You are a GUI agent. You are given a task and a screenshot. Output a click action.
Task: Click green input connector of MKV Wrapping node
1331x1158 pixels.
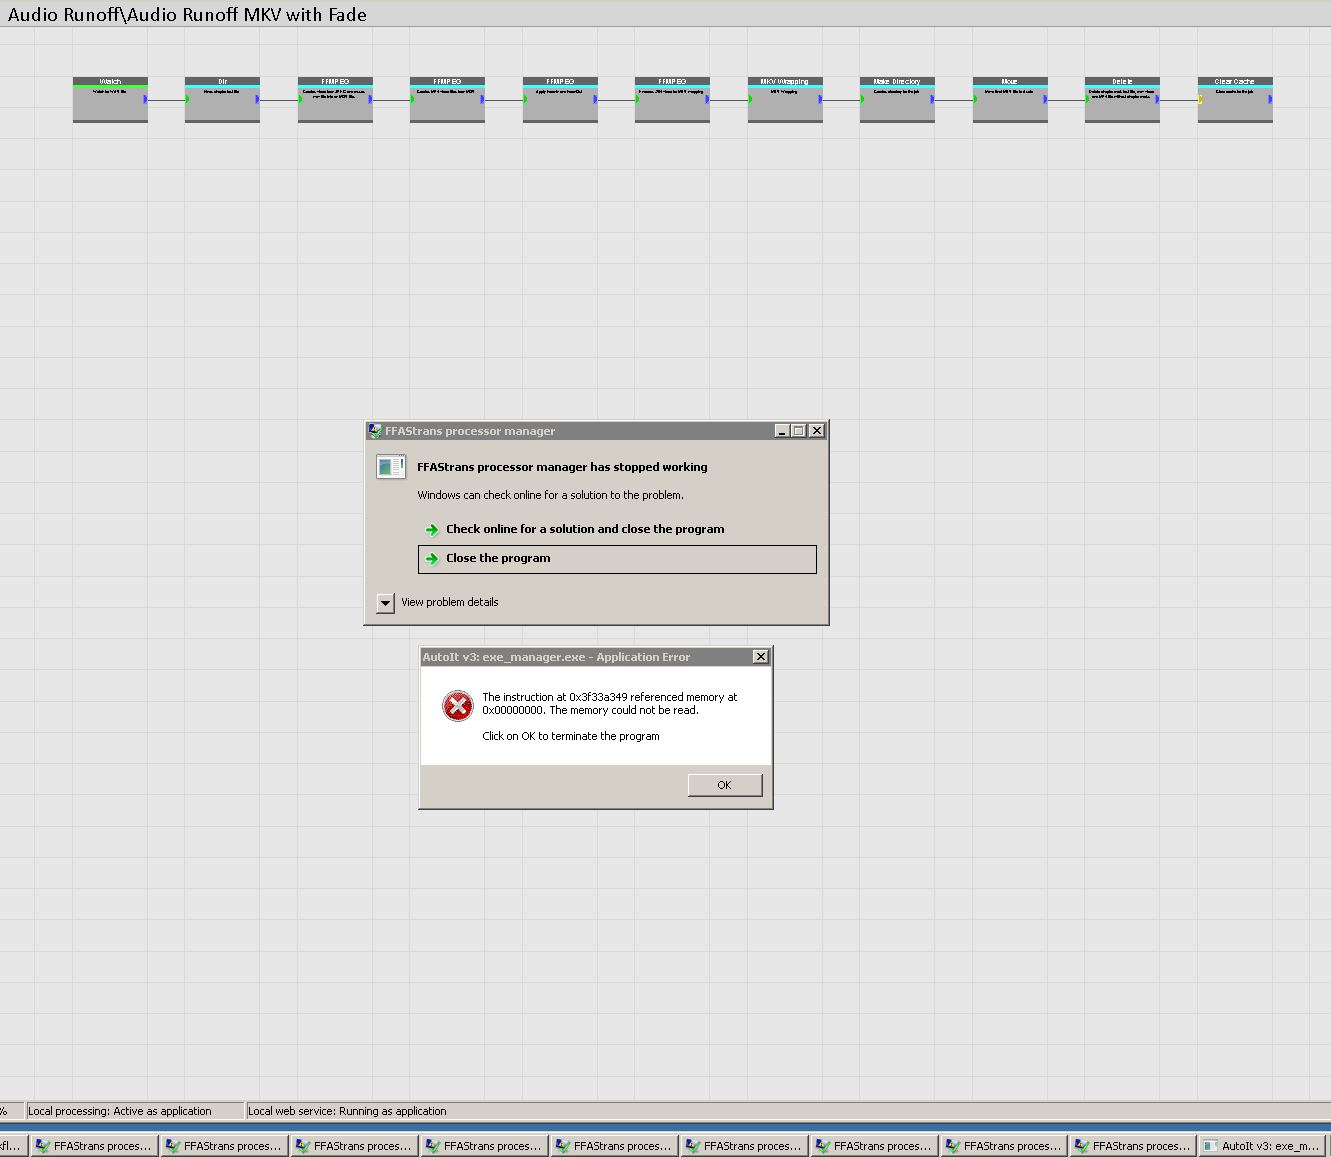750,99
